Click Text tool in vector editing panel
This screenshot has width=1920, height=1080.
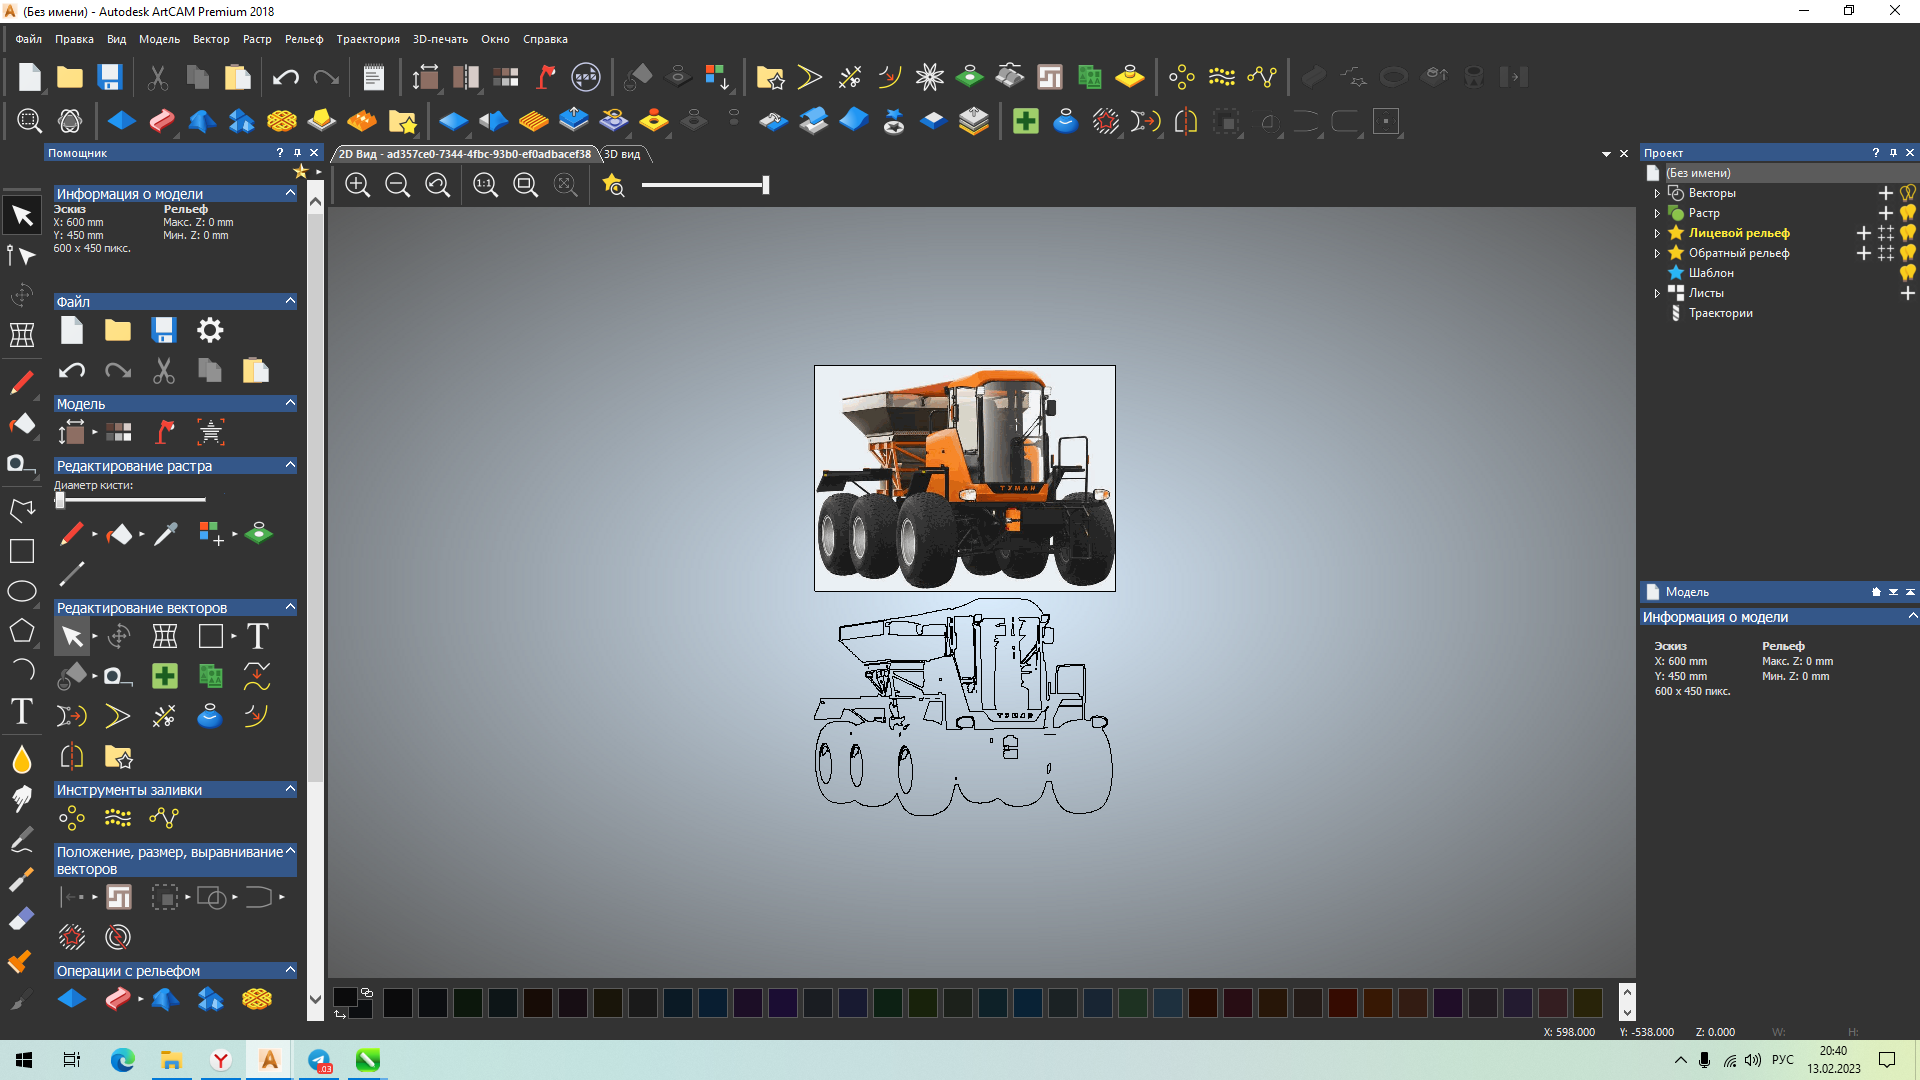258,636
